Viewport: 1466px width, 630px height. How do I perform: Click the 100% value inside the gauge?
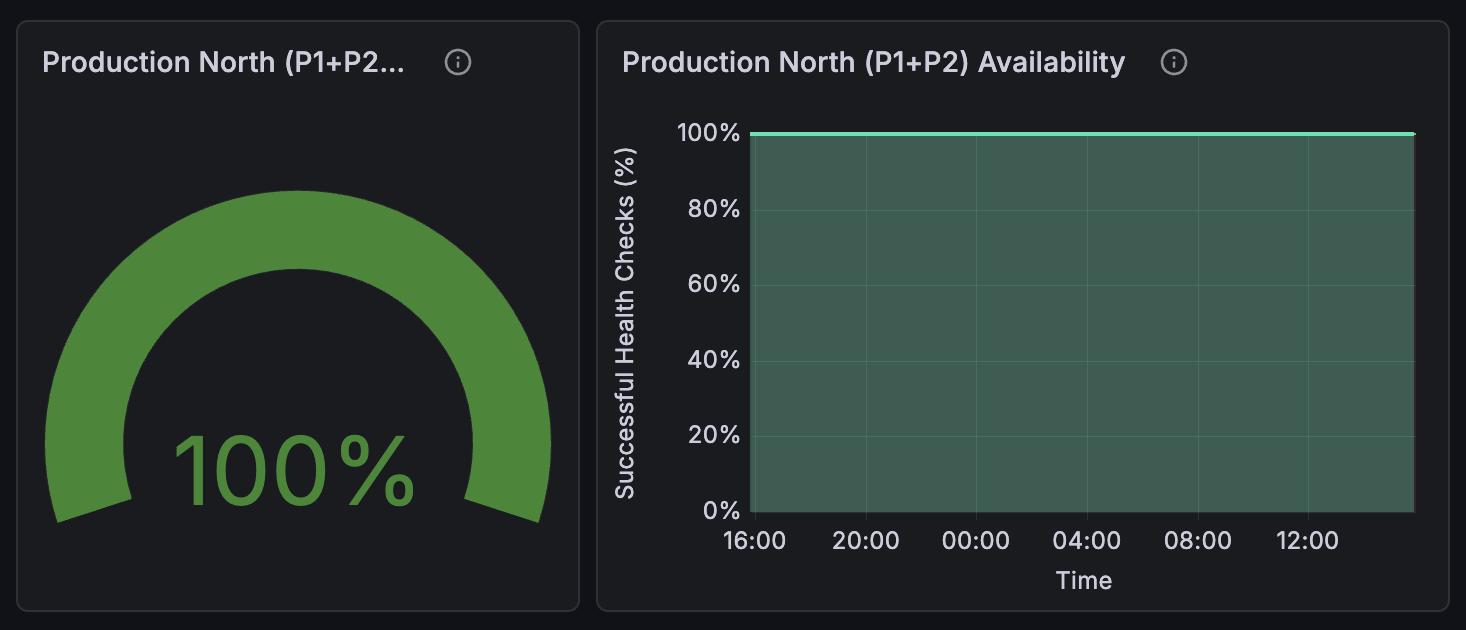coord(295,470)
